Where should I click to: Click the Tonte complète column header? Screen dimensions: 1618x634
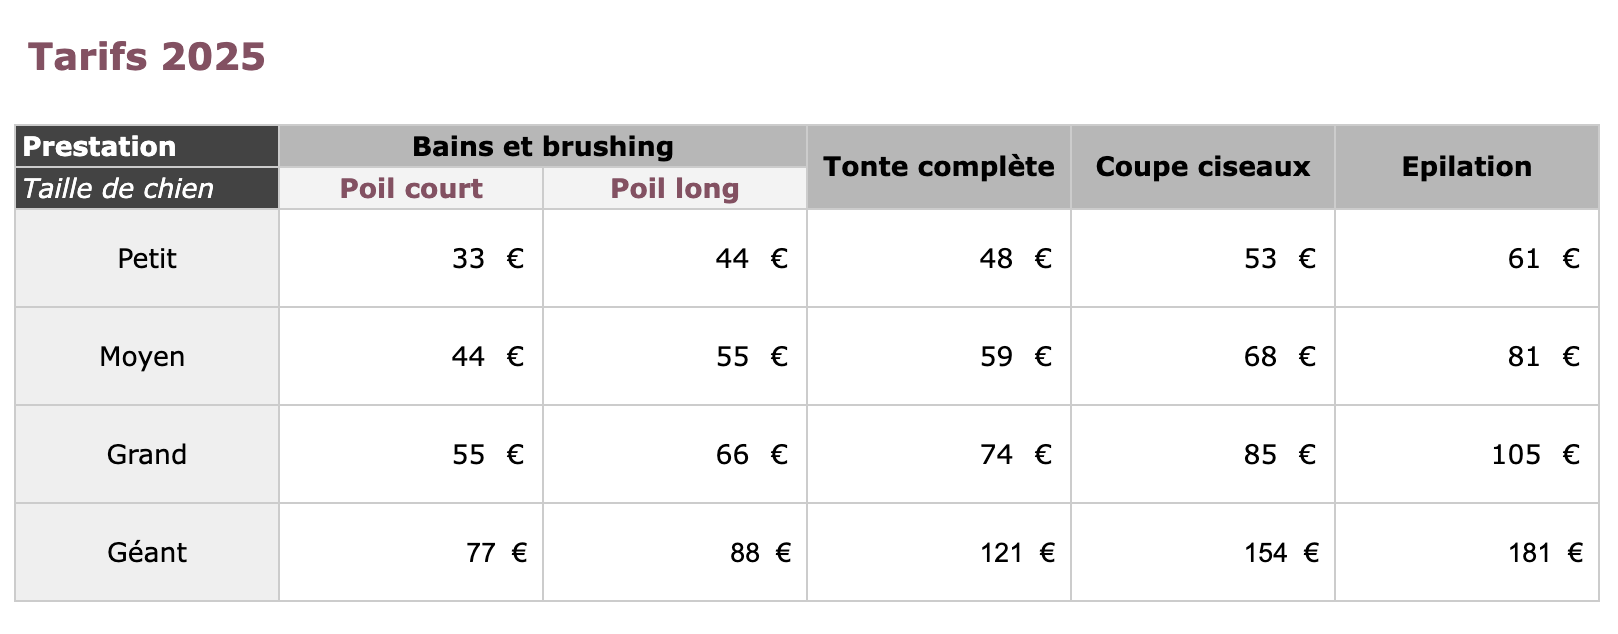coord(939,167)
